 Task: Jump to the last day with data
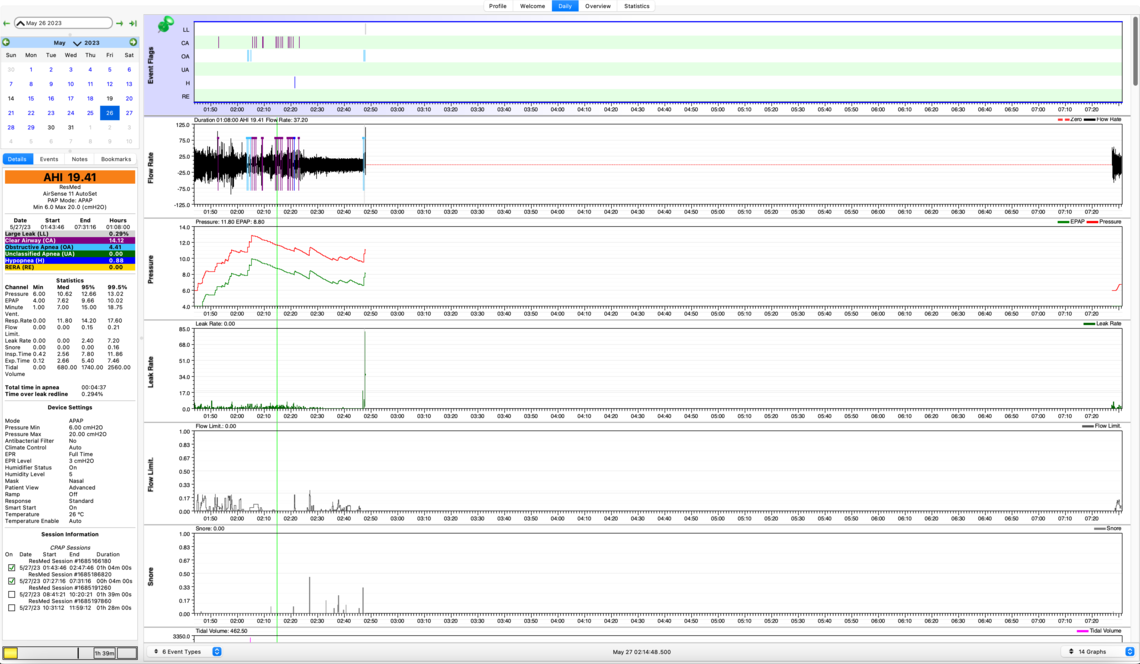(x=132, y=23)
